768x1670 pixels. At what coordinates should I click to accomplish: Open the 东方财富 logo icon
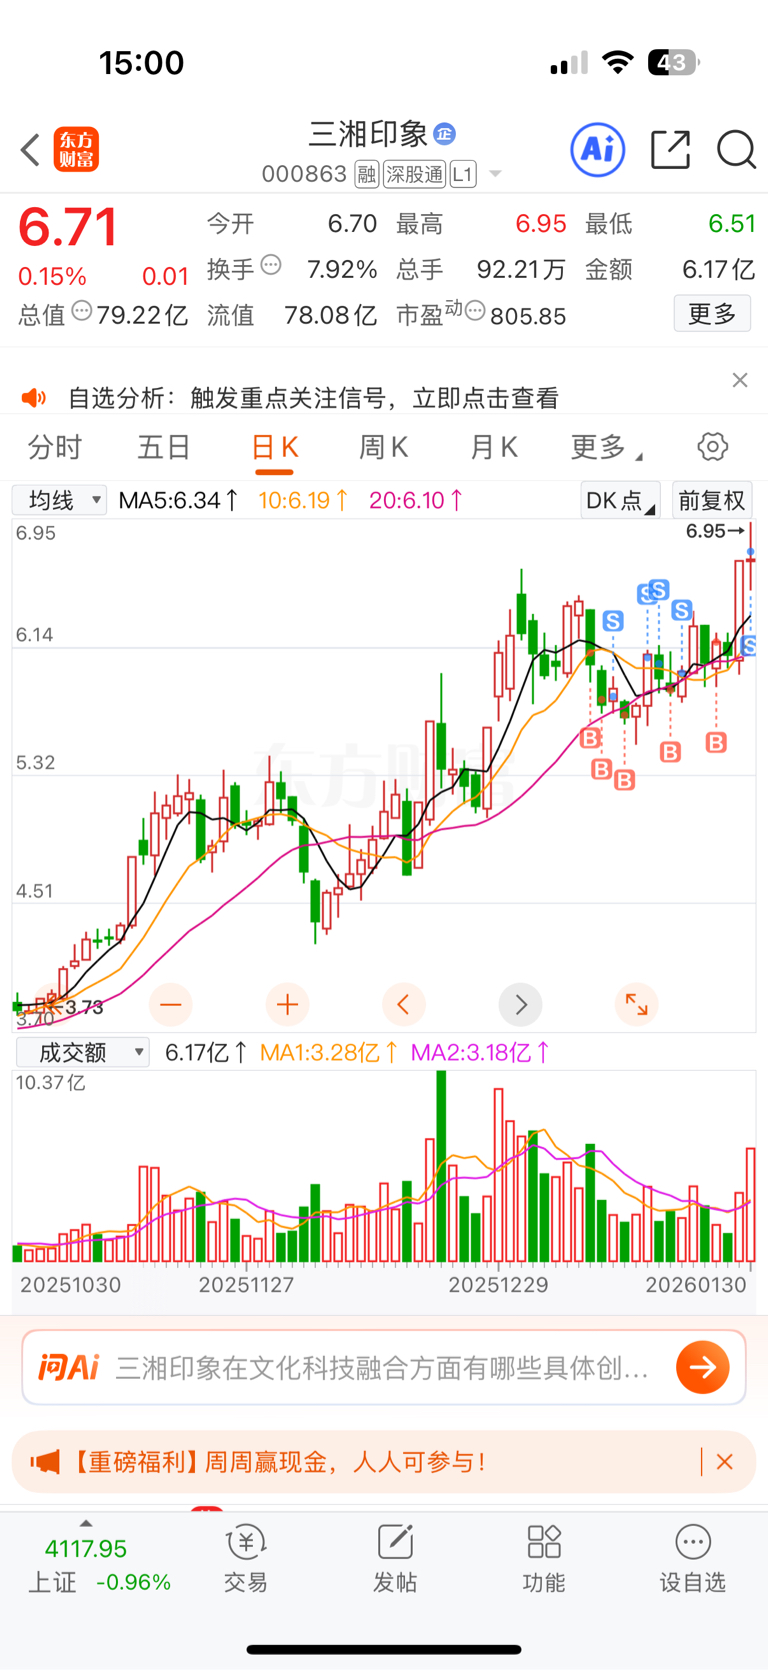[x=76, y=150]
